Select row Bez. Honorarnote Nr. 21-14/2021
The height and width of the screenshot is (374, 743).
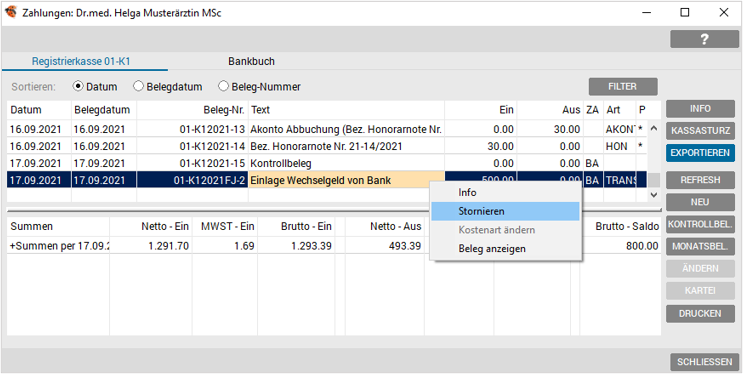(327, 146)
